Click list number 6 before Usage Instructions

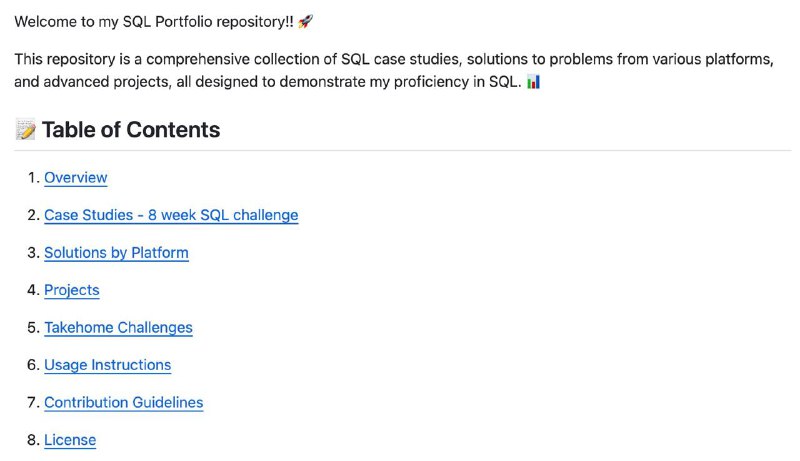[33, 365]
